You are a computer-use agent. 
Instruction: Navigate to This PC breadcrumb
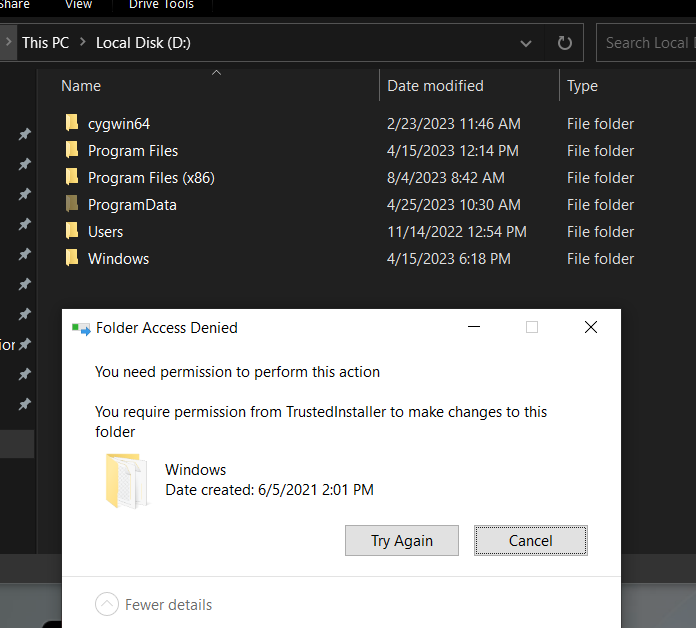click(46, 43)
